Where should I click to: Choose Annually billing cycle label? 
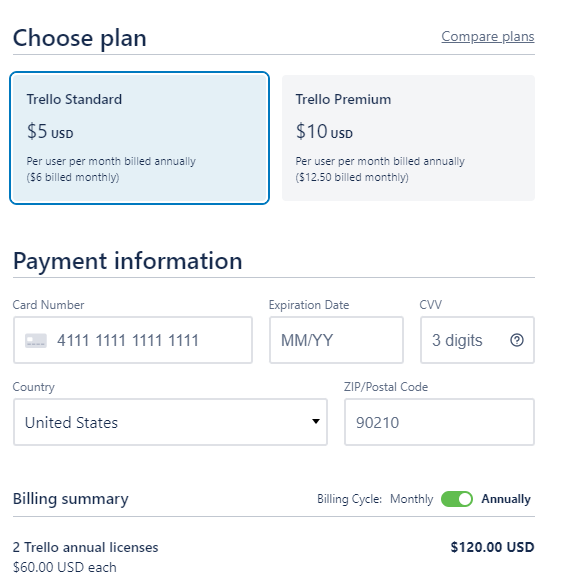[506, 499]
